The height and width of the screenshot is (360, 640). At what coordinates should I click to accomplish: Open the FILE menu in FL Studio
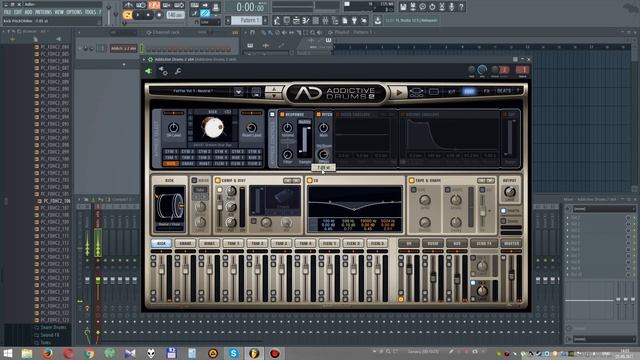(x=7, y=12)
